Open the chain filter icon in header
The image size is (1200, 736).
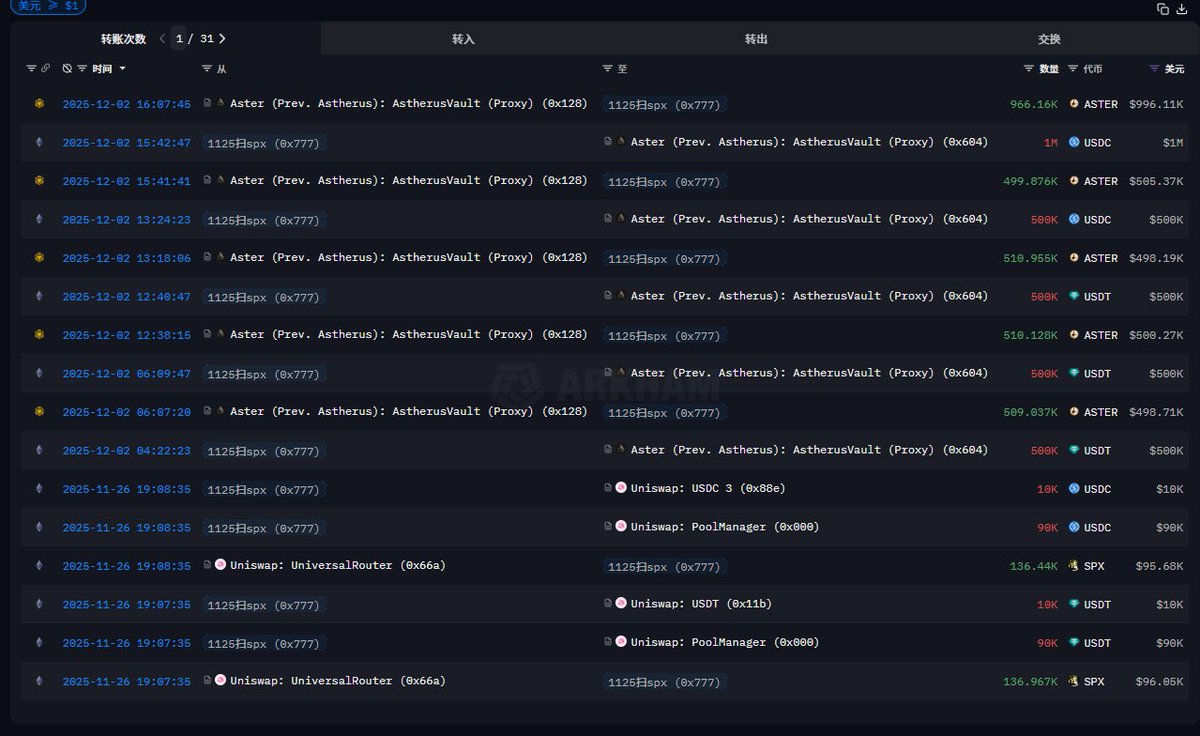[31, 68]
